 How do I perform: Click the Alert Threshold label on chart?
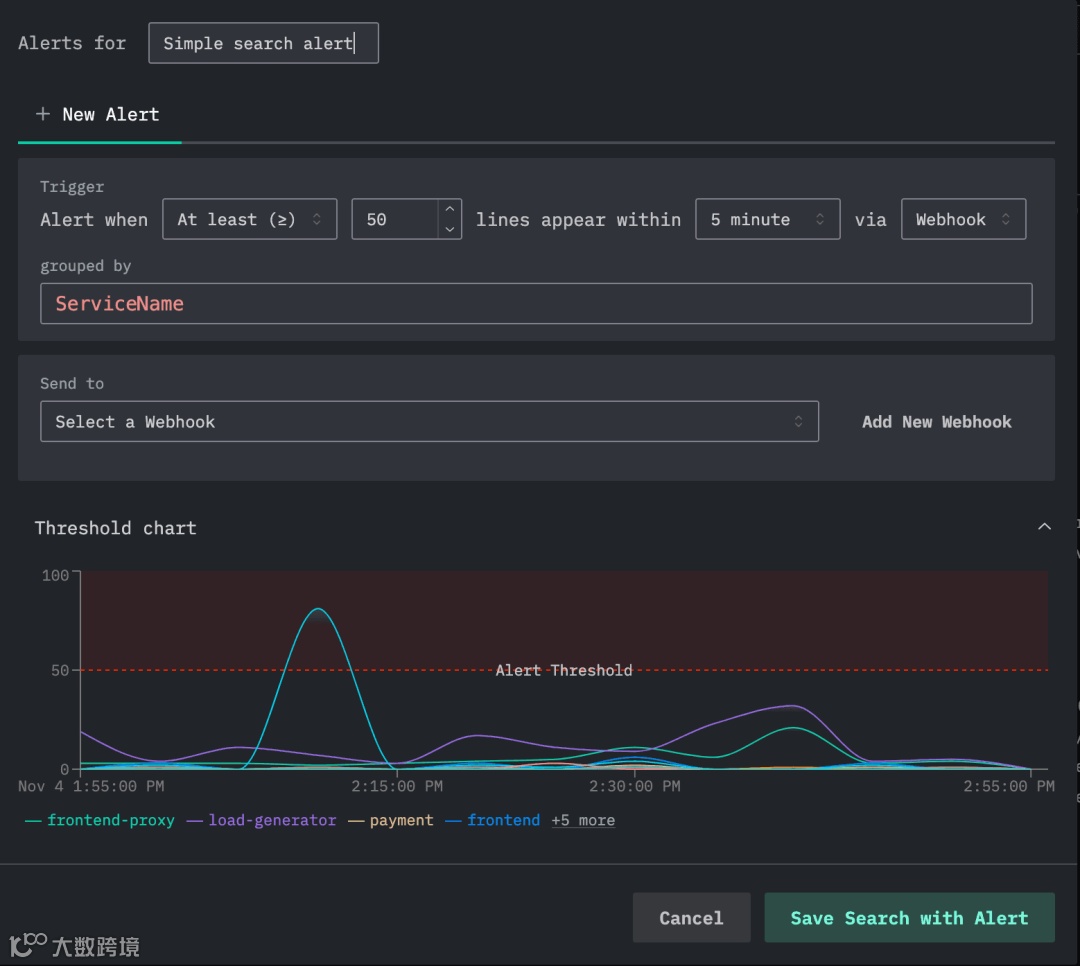pos(563,670)
